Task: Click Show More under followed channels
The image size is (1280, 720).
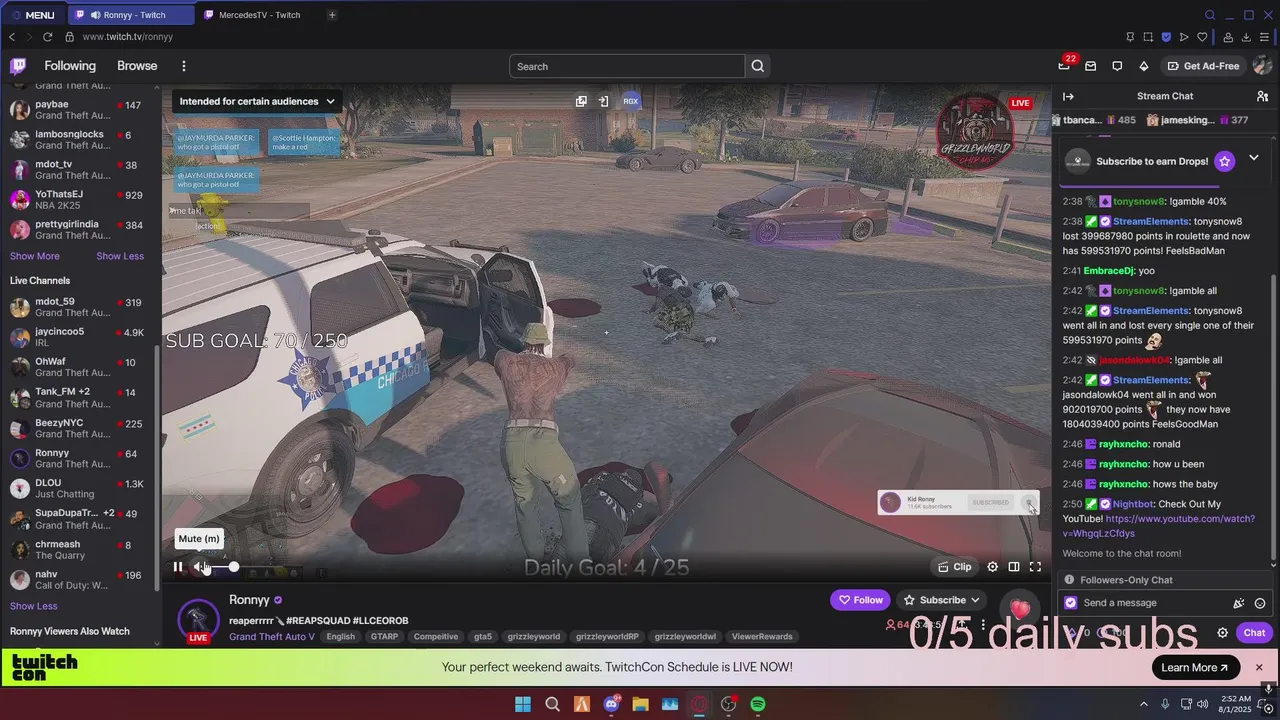Action: [x=34, y=256]
